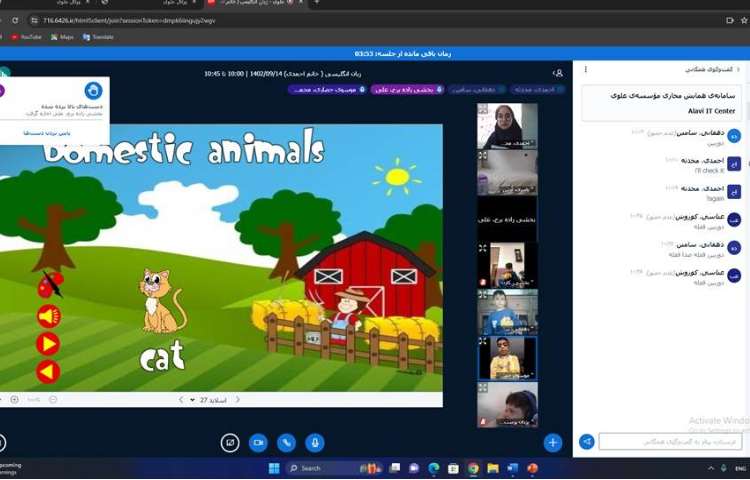
Task: Click the Windows Start button on taskbar
Action: (273, 468)
